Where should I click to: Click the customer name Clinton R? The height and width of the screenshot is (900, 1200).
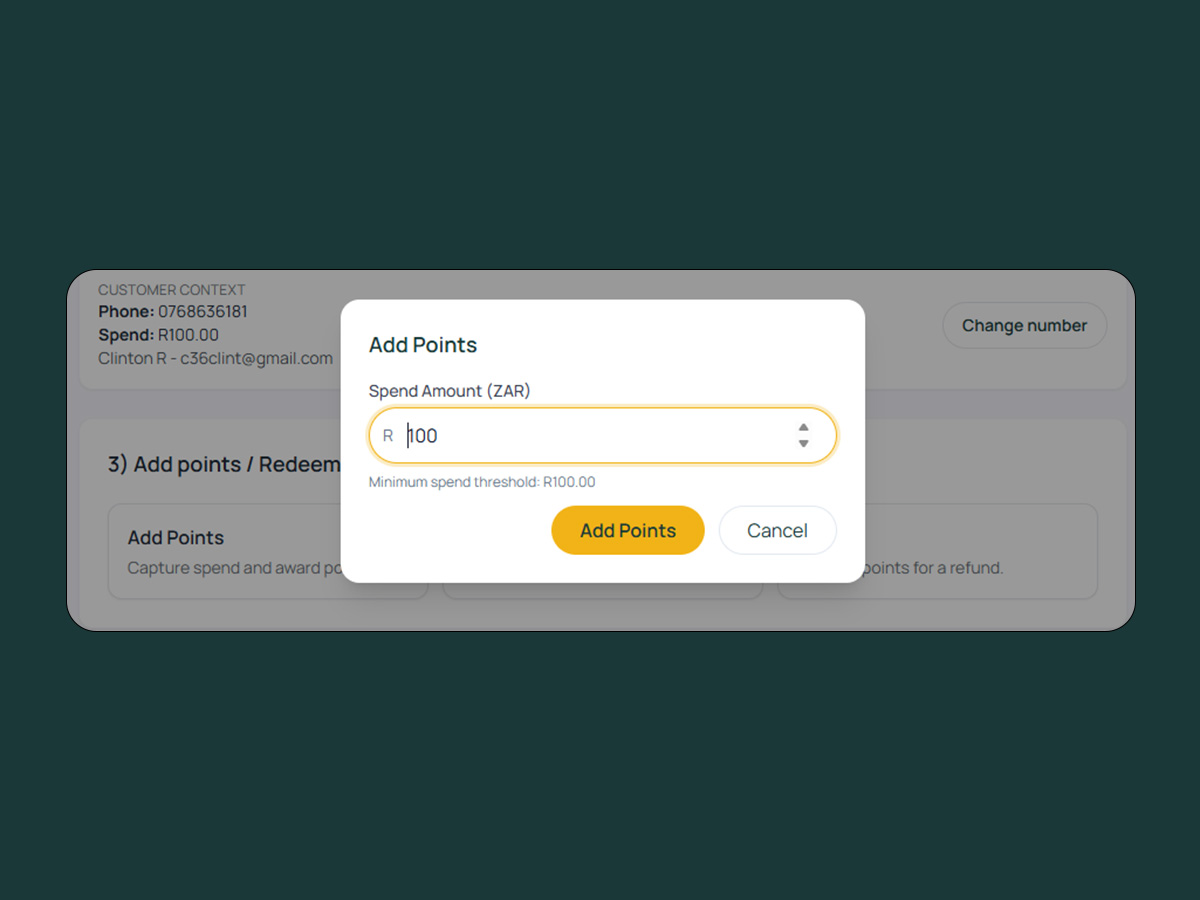(x=131, y=358)
